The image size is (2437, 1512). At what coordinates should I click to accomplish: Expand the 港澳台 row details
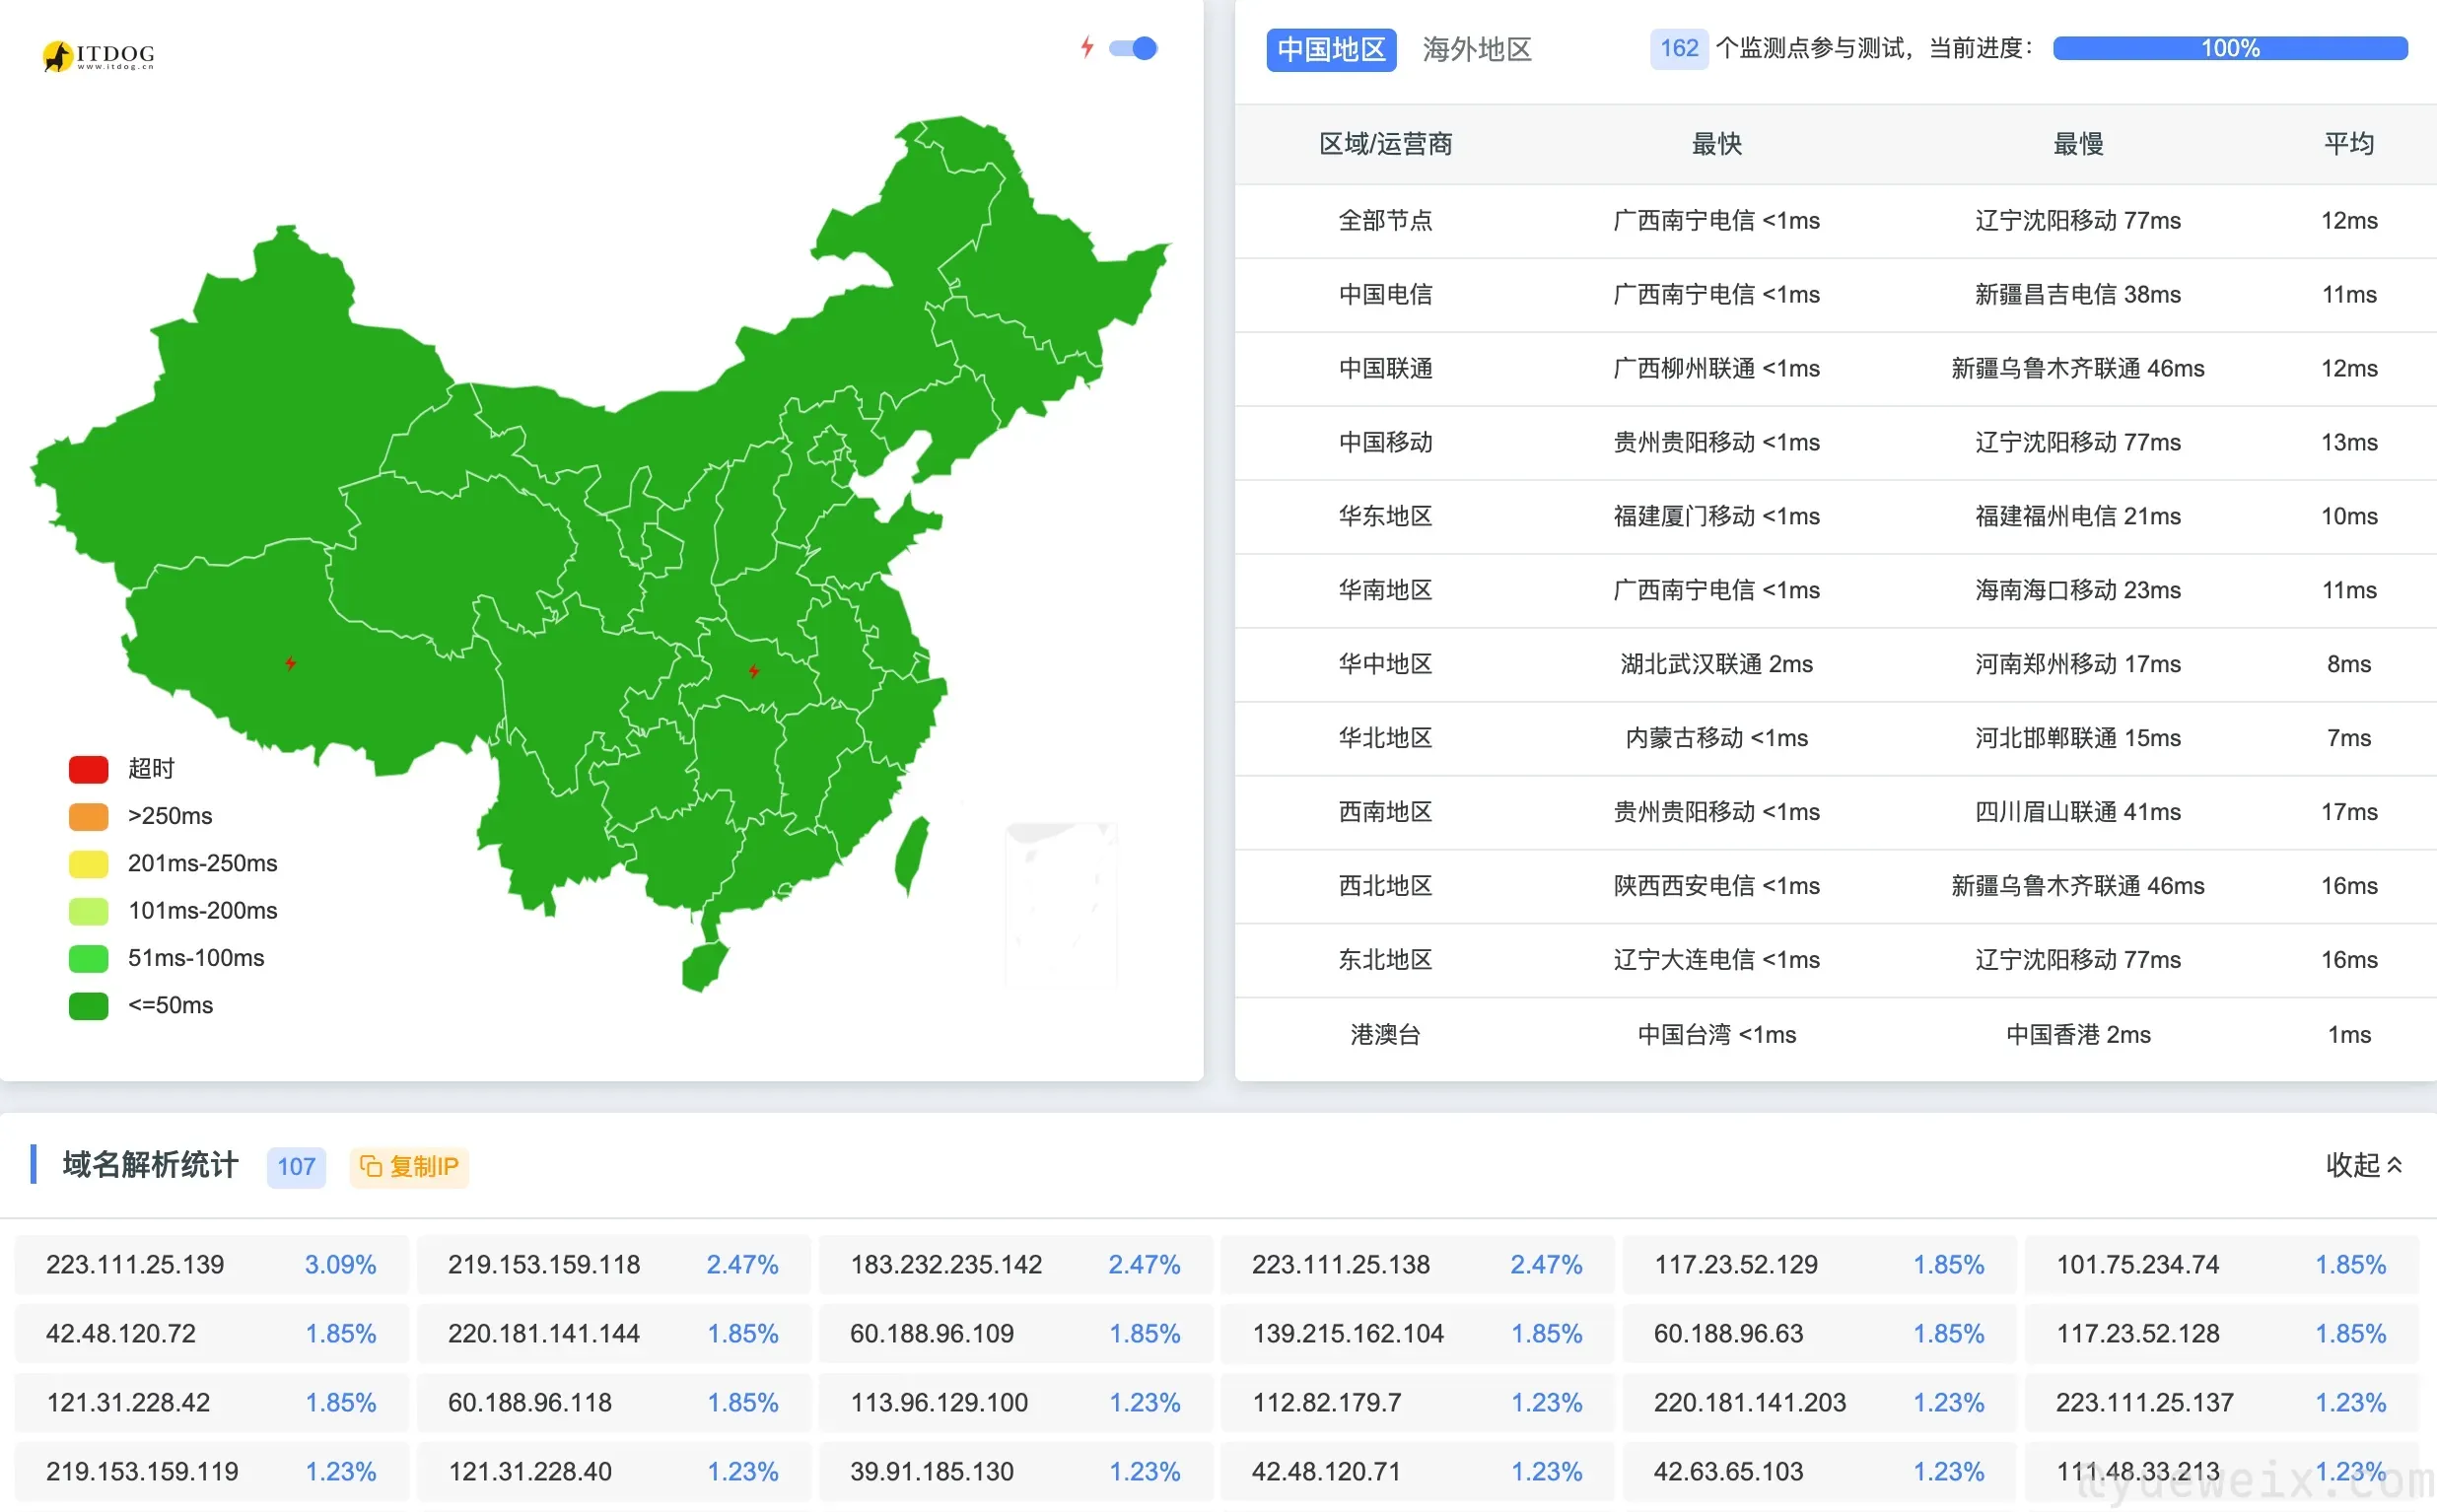[x=1386, y=1035]
